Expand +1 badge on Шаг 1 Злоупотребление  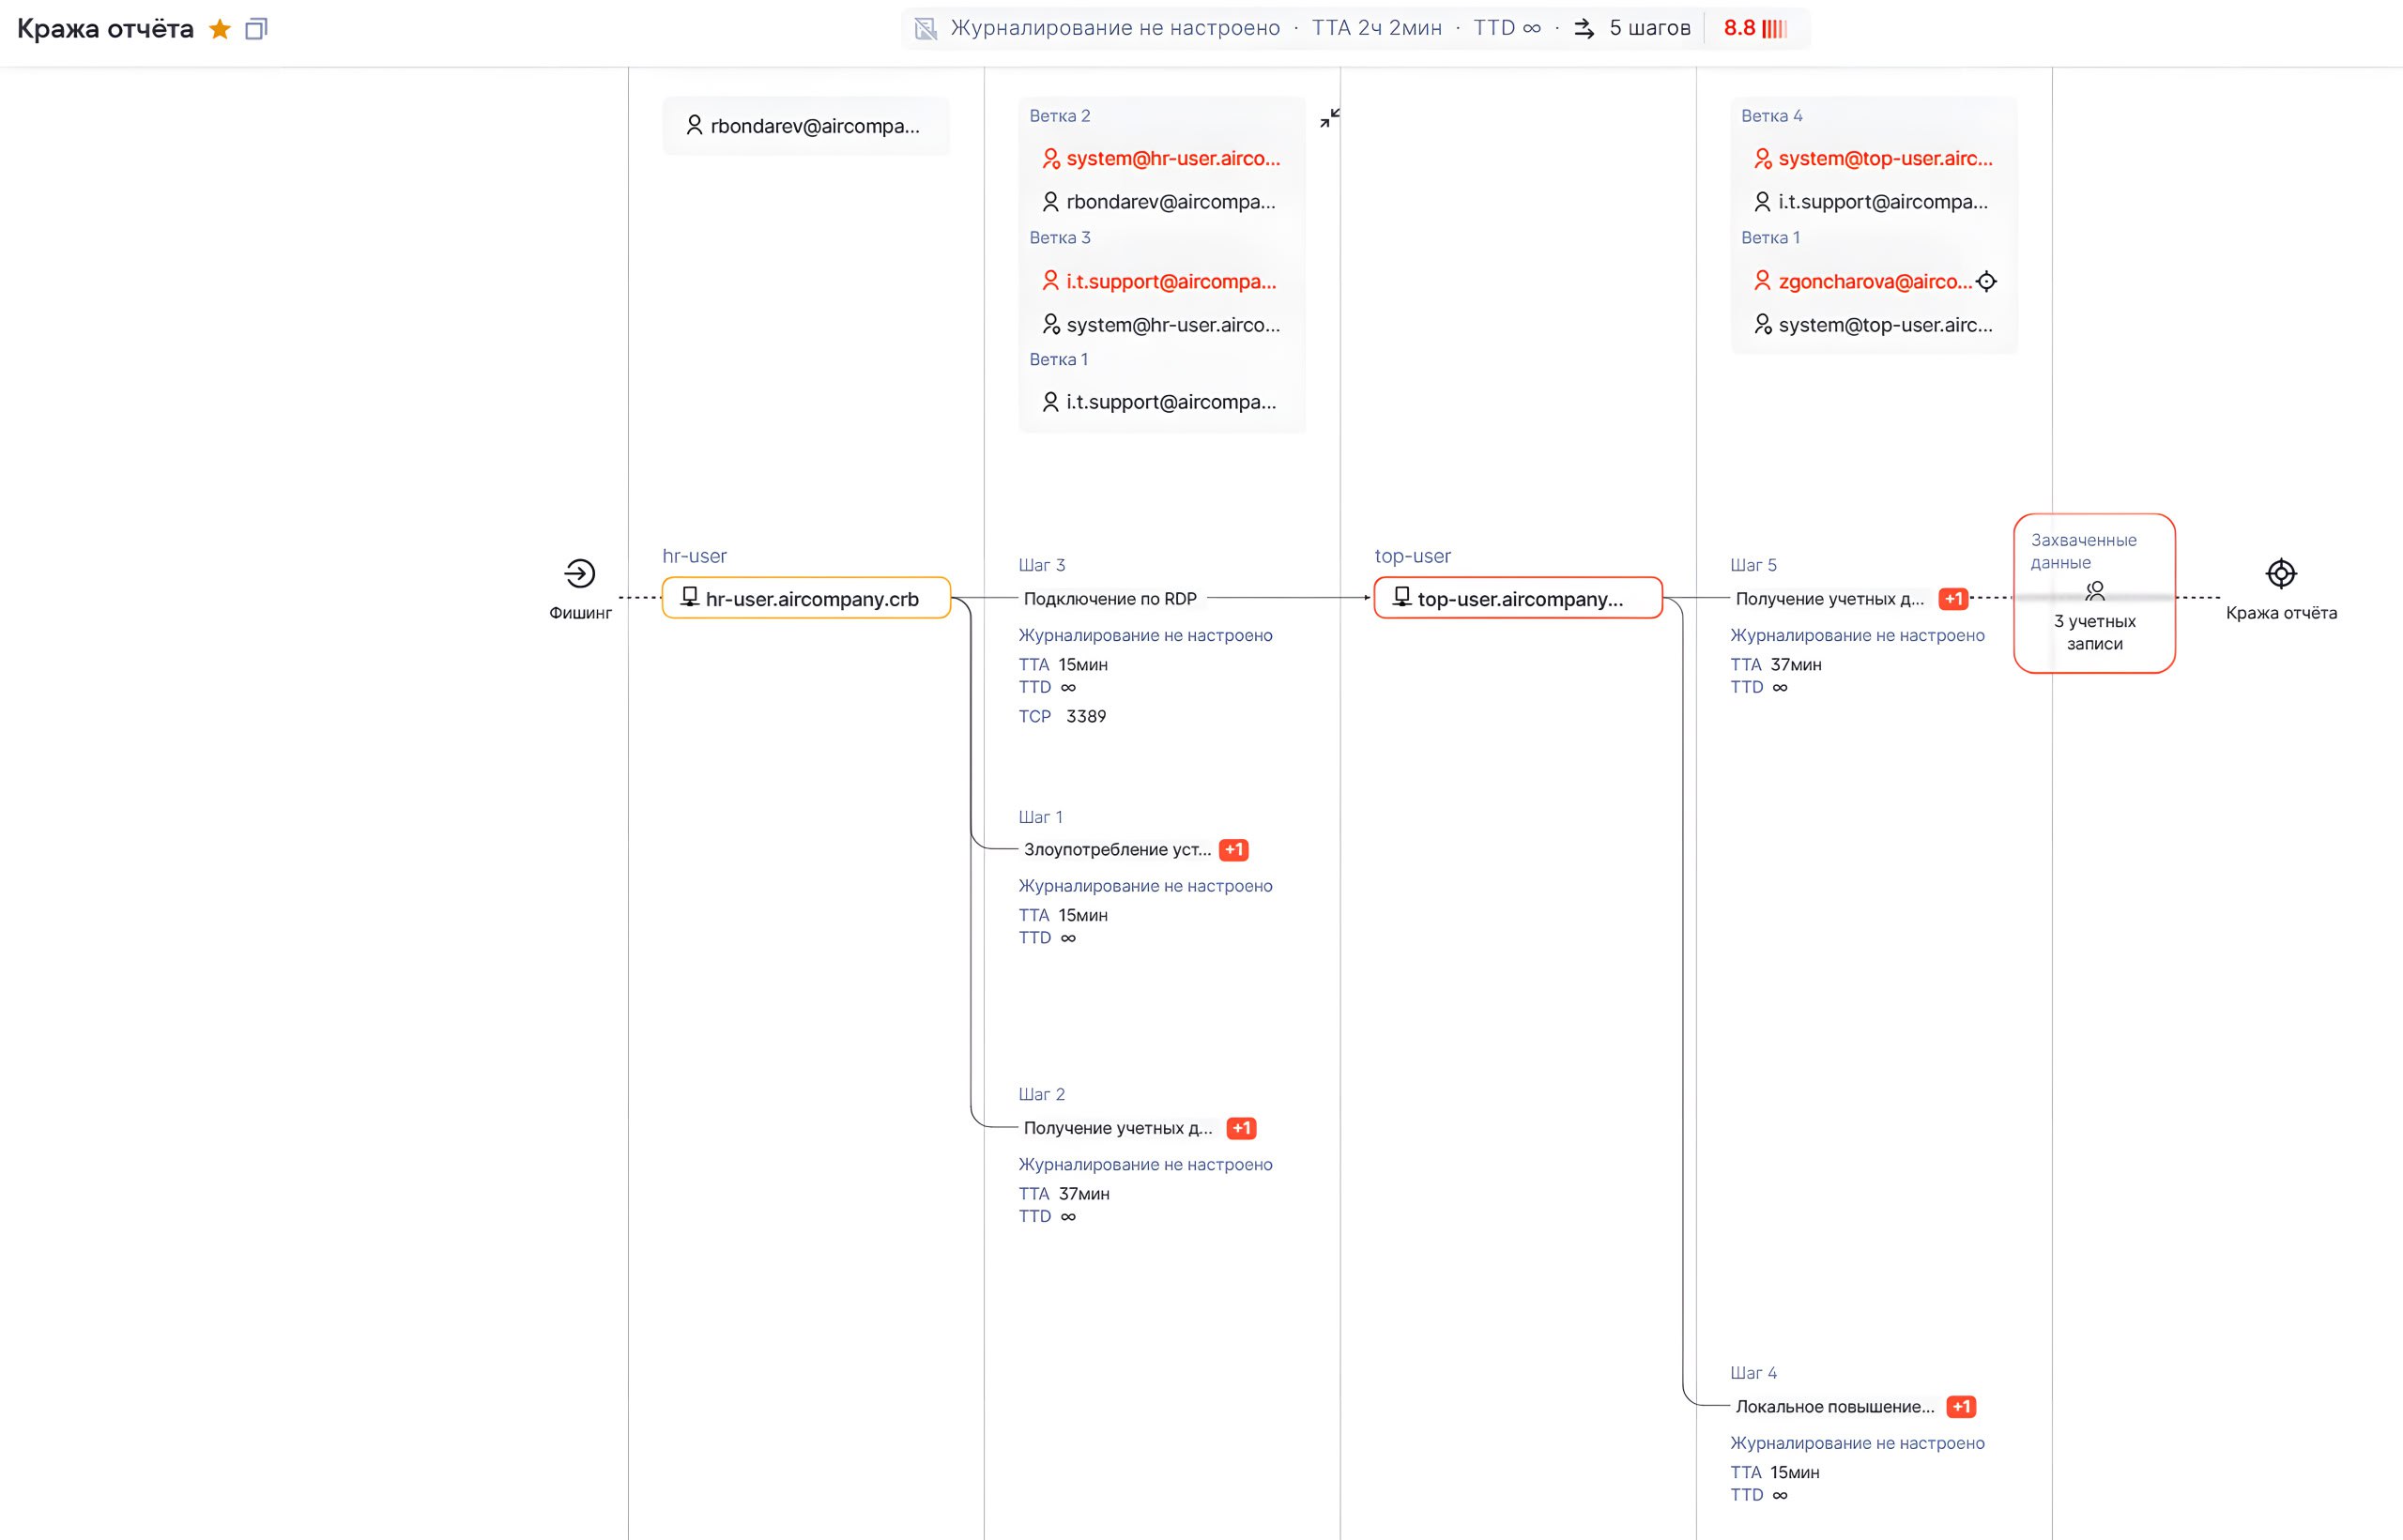tap(1233, 850)
